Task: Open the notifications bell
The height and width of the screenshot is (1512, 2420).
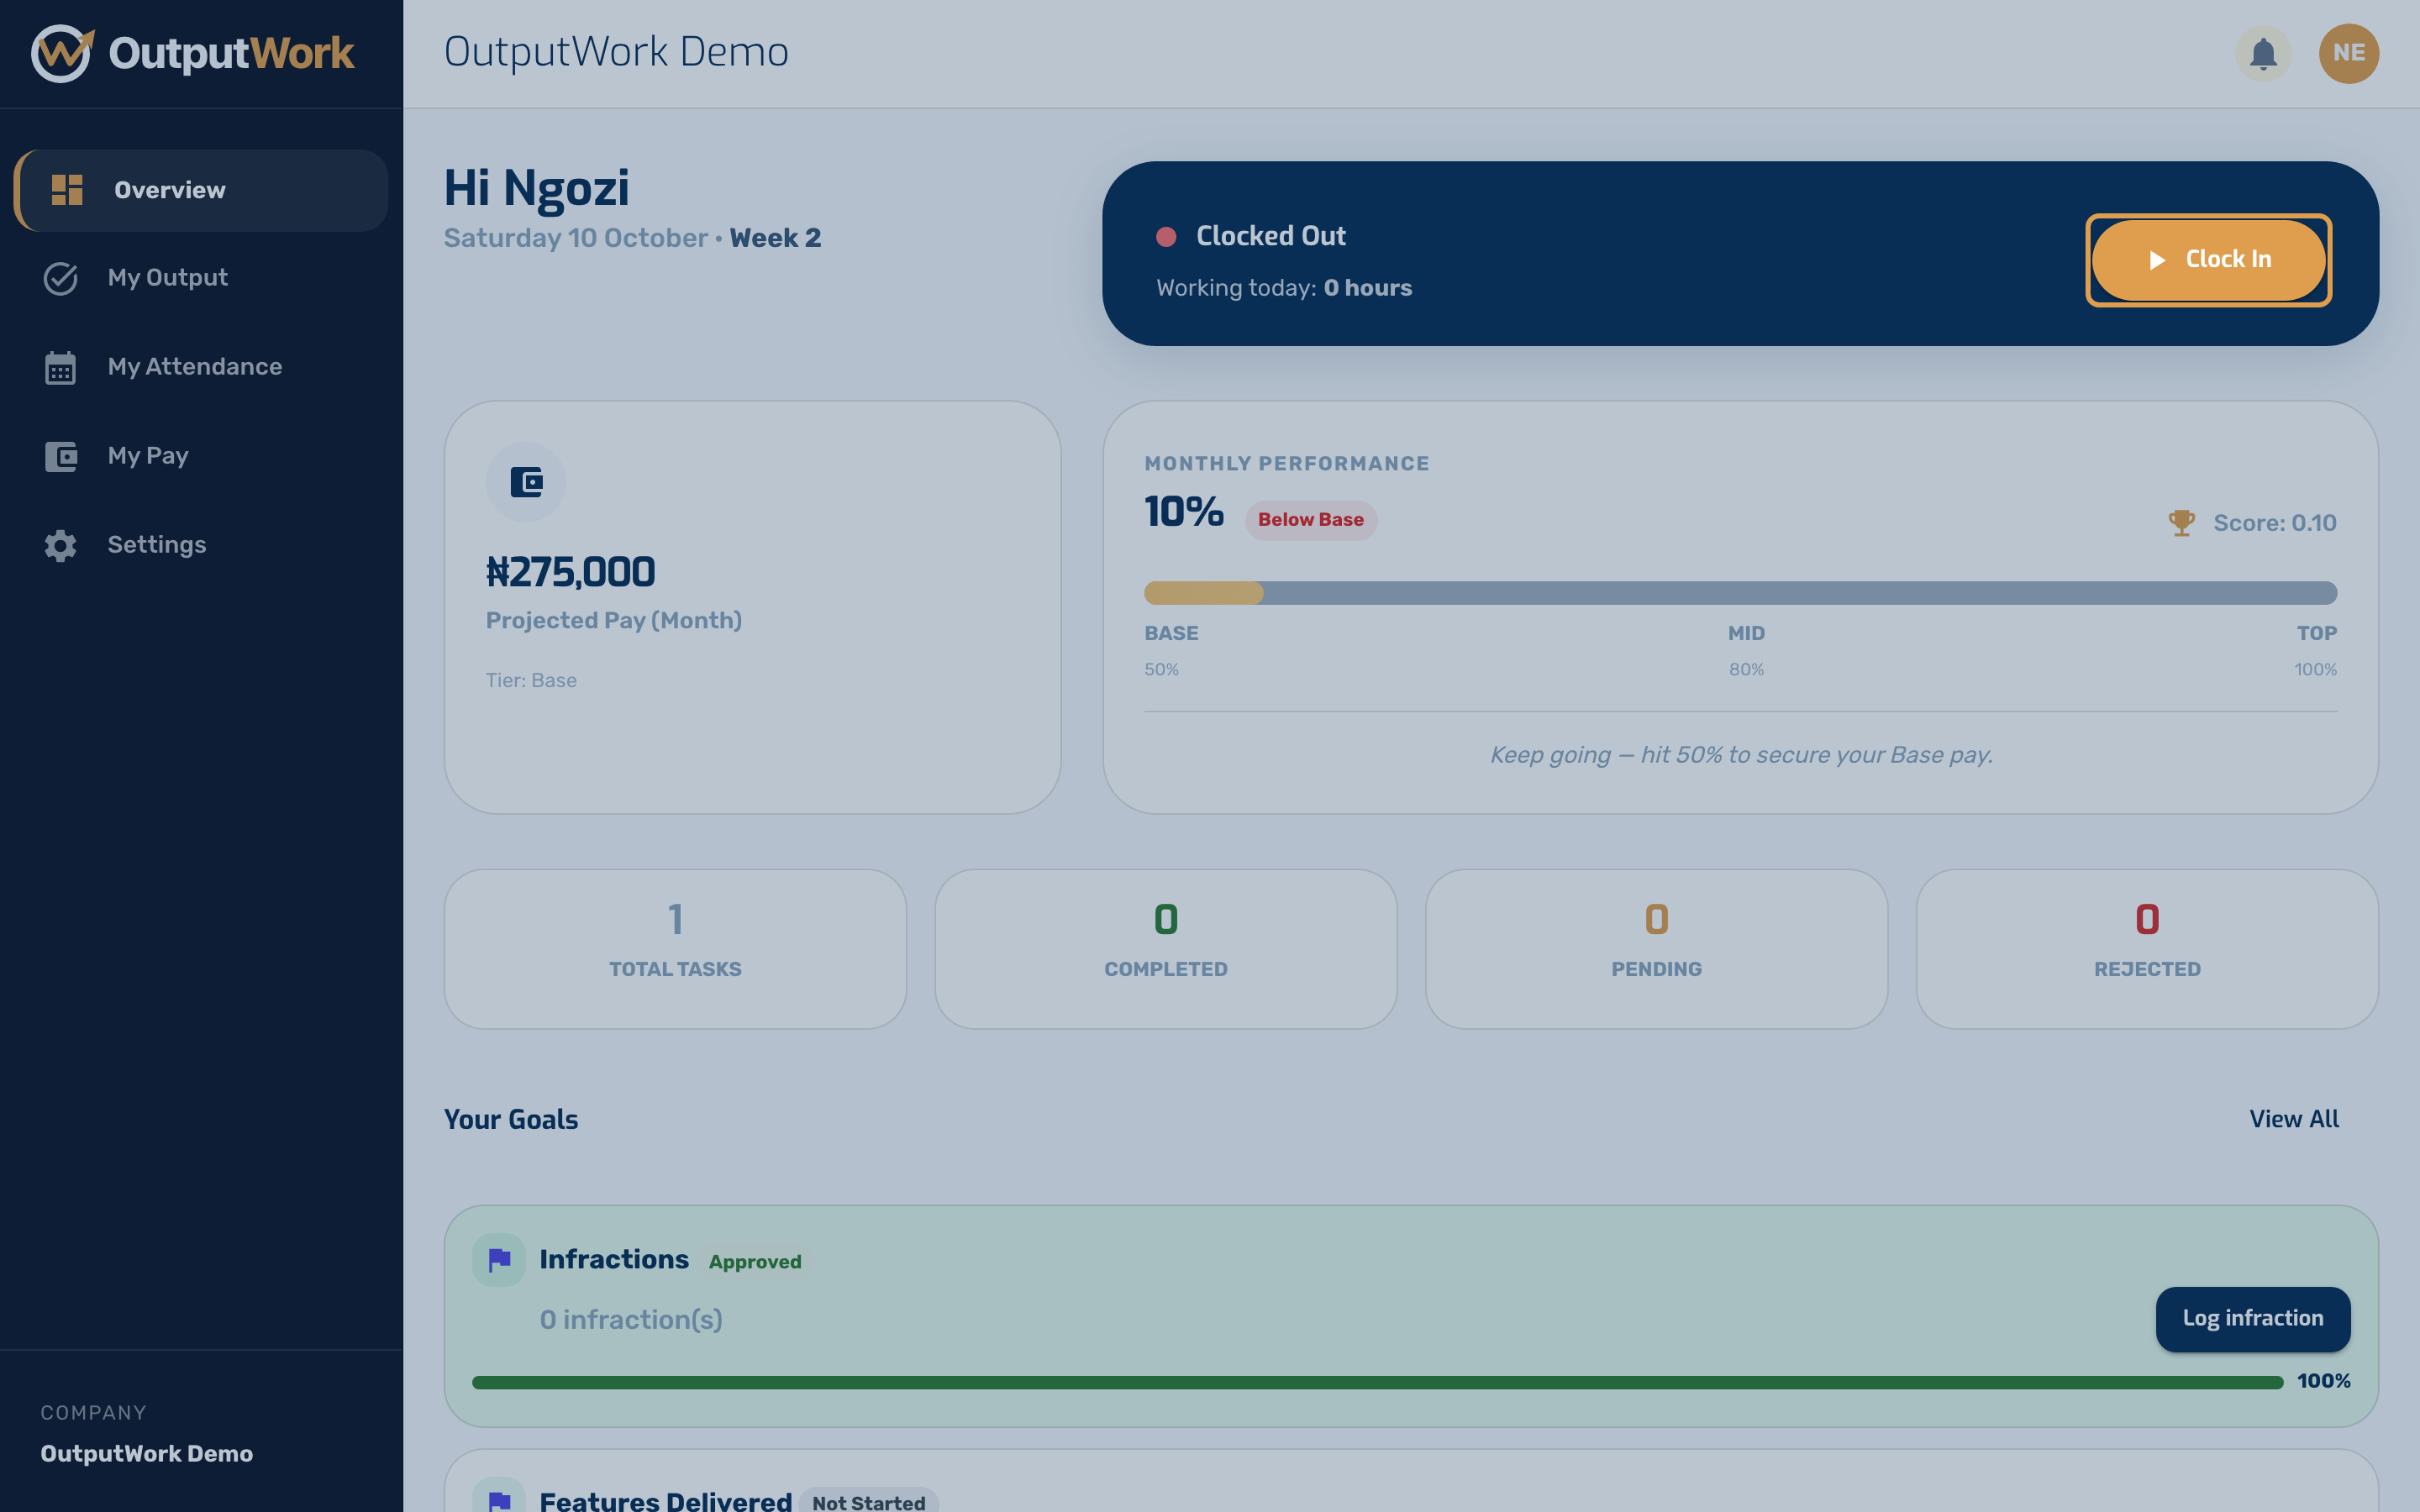Action: point(2263,53)
